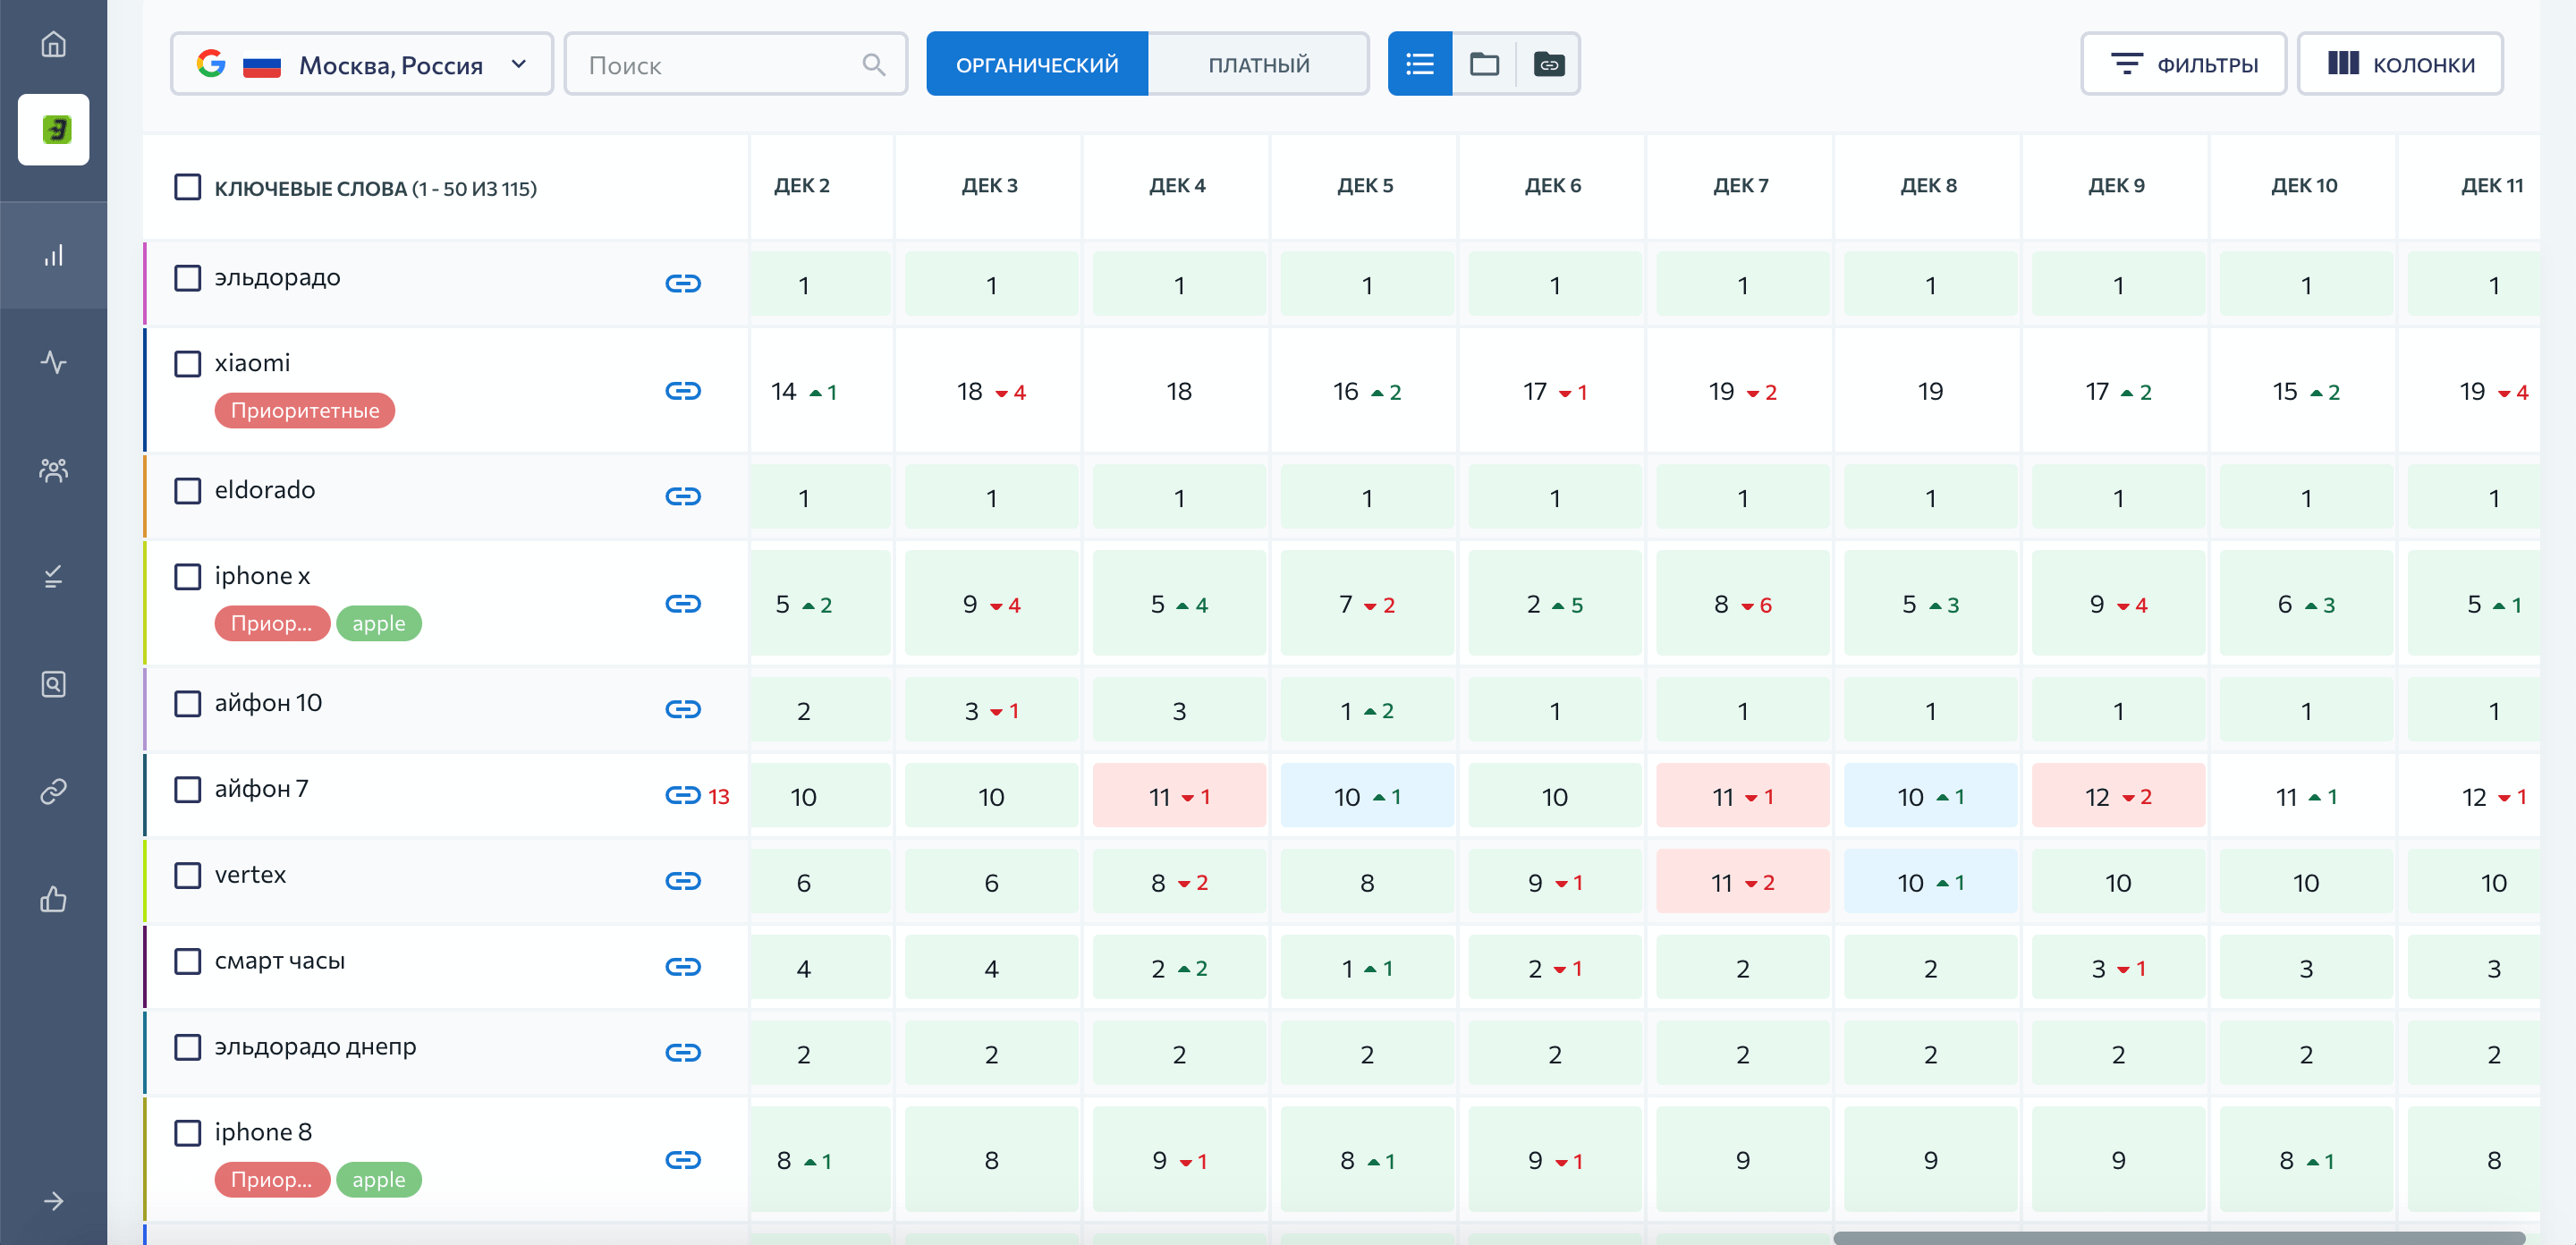Check the eldorado keyword checkbox
The height and width of the screenshot is (1245, 2576).
tap(188, 491)
